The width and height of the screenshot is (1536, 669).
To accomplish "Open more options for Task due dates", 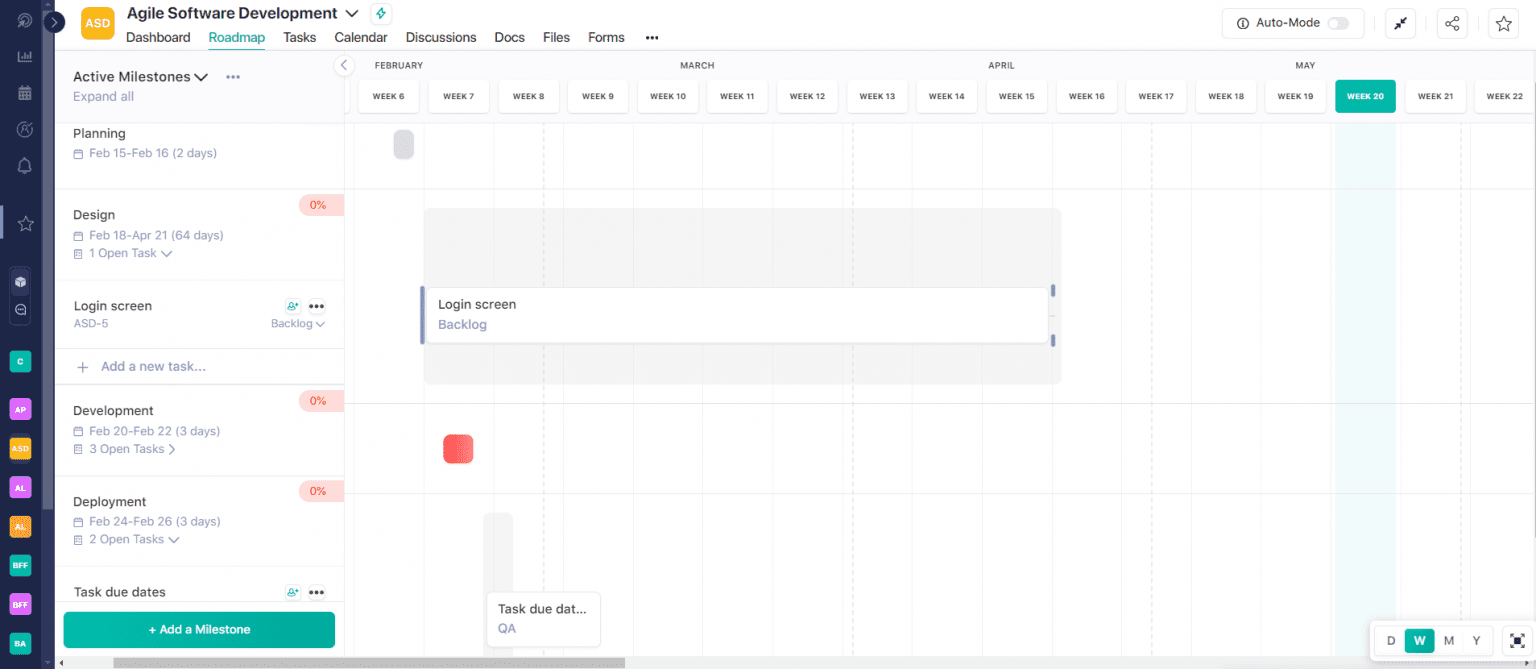I will pyautogui.click(x=317, y=592).
